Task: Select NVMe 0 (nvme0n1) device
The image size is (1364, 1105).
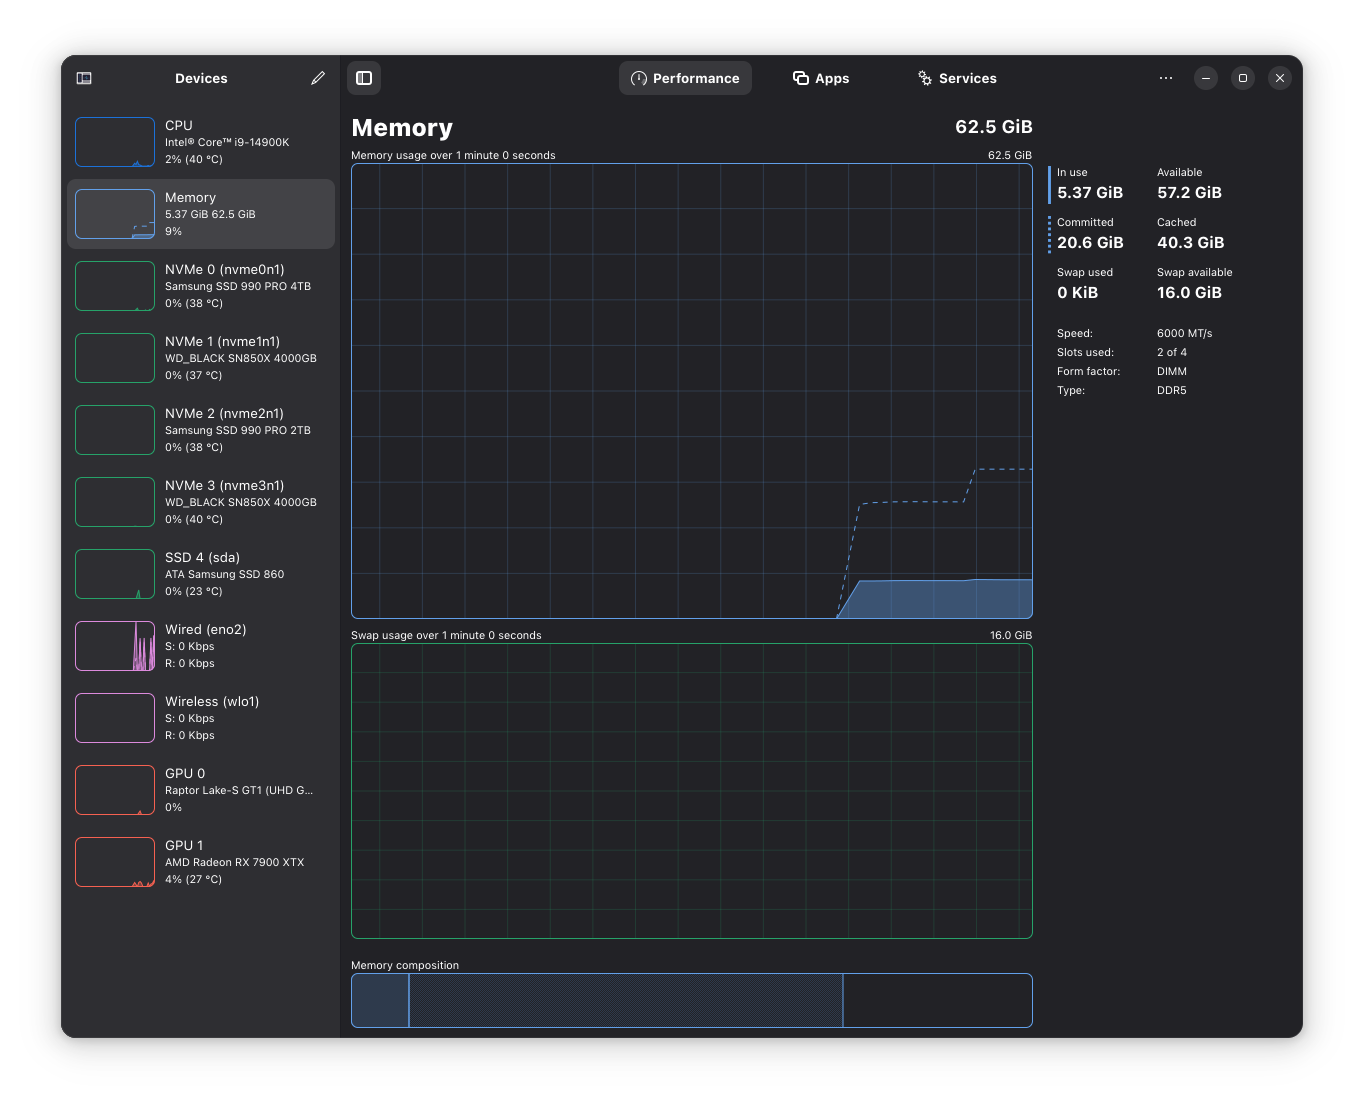Action: (201, 286)
